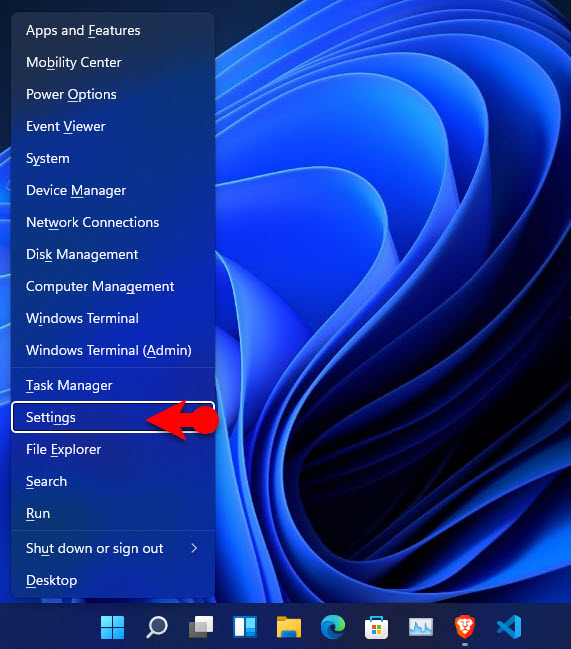The image size is (571, 649).
Task: Open Power Options
Action: [x=113, y=94]
